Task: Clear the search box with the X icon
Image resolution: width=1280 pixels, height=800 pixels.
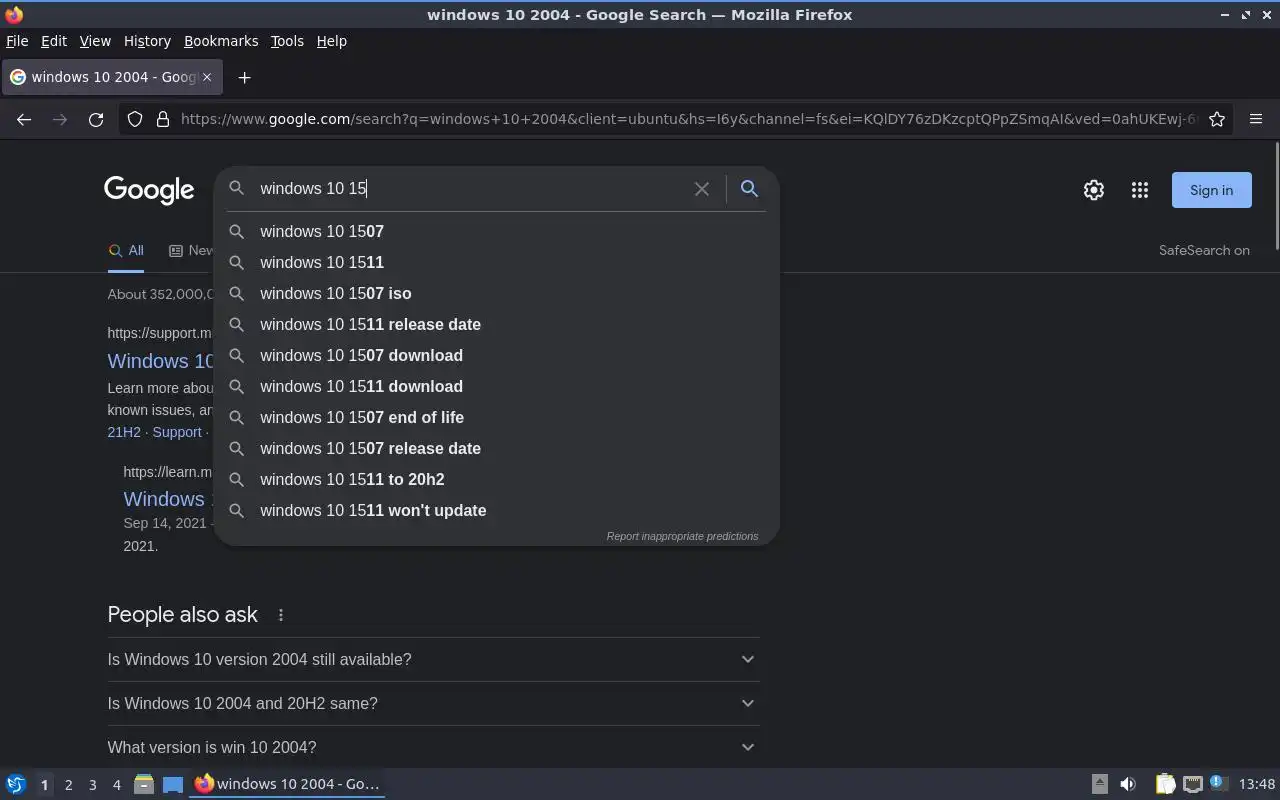Action: [x=702, y=188]
